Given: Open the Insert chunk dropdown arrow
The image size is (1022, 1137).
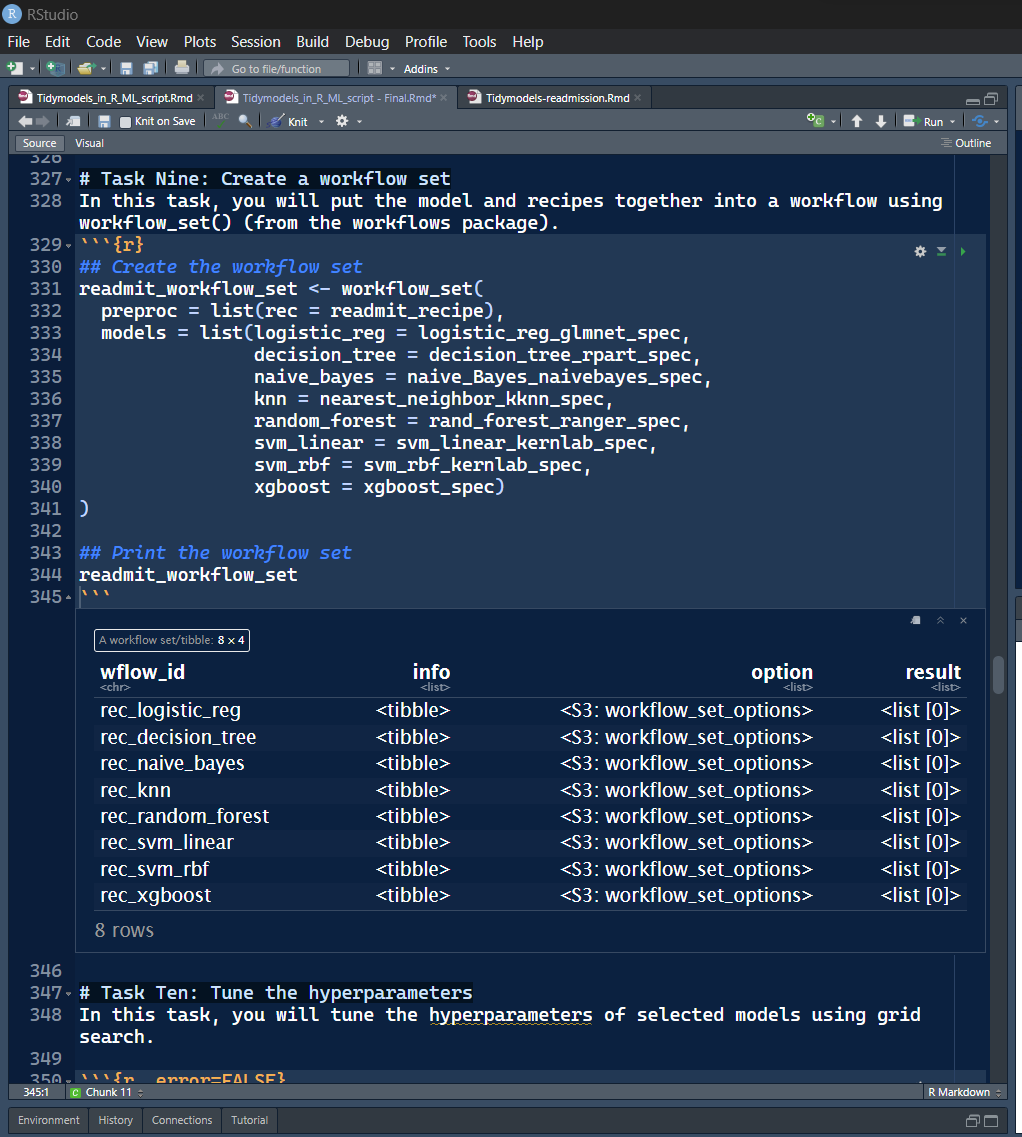Looking at the screenshot, I should coord(833,122).
